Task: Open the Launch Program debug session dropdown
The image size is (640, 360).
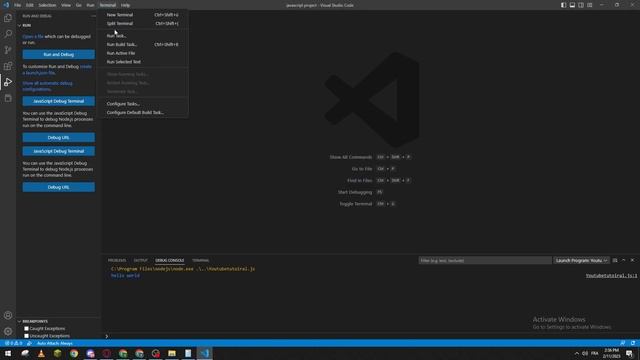Action: pos(581,260)
